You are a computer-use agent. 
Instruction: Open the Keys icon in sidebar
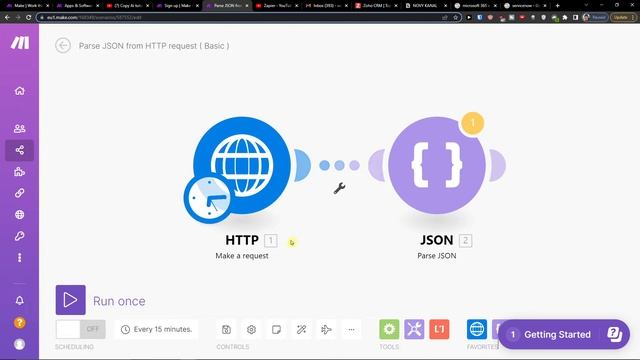(x=20, y=236)
